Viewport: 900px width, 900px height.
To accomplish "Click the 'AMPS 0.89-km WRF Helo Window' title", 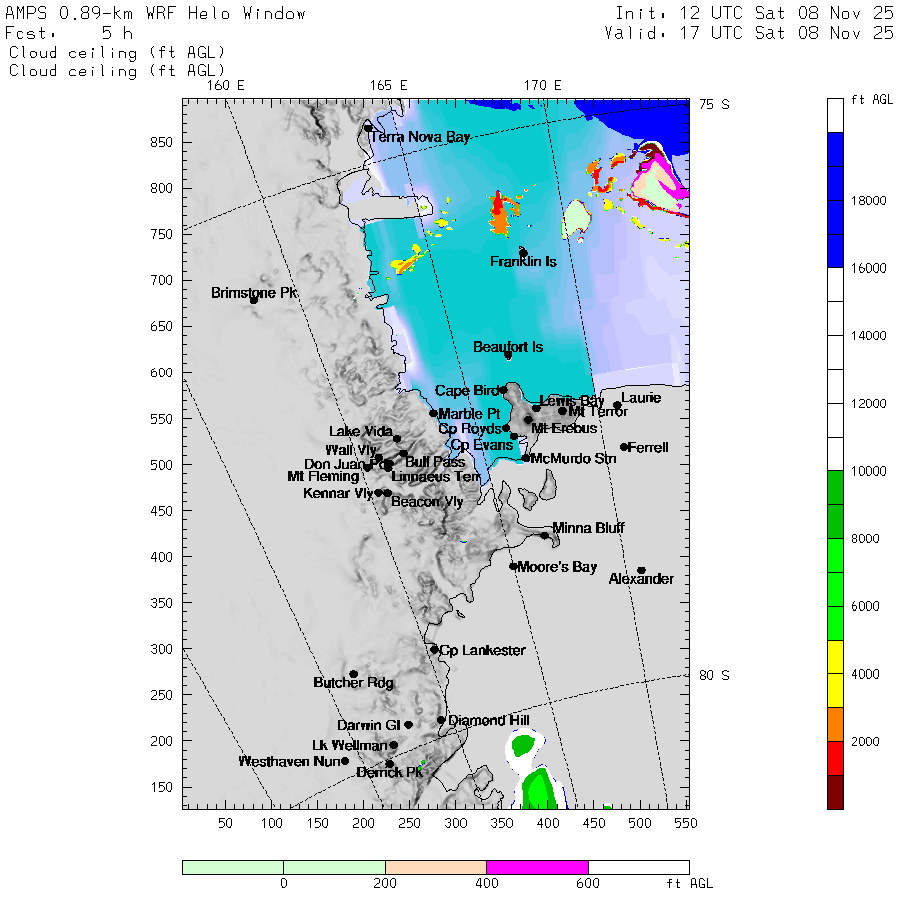I will (x=156, y=14).
